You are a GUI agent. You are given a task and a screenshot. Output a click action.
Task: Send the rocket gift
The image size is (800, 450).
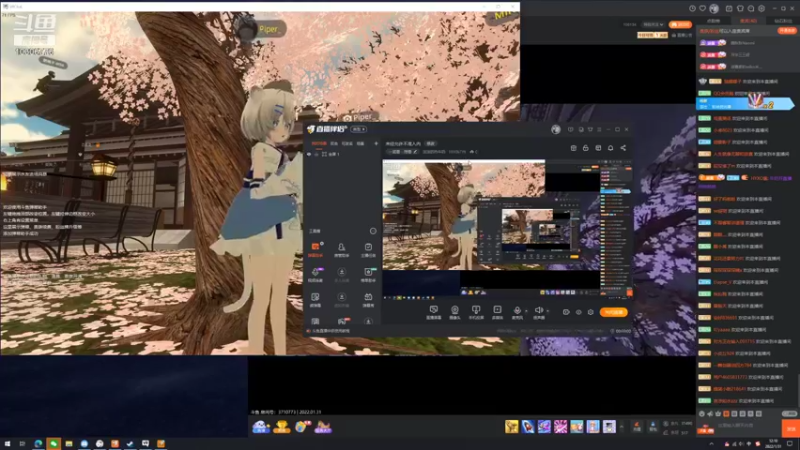click(528, 426)
